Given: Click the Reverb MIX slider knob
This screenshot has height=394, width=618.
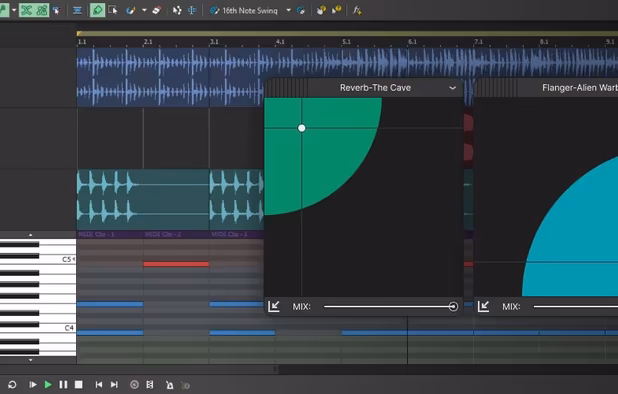Looking at the screenshot, I should [453, 307].
